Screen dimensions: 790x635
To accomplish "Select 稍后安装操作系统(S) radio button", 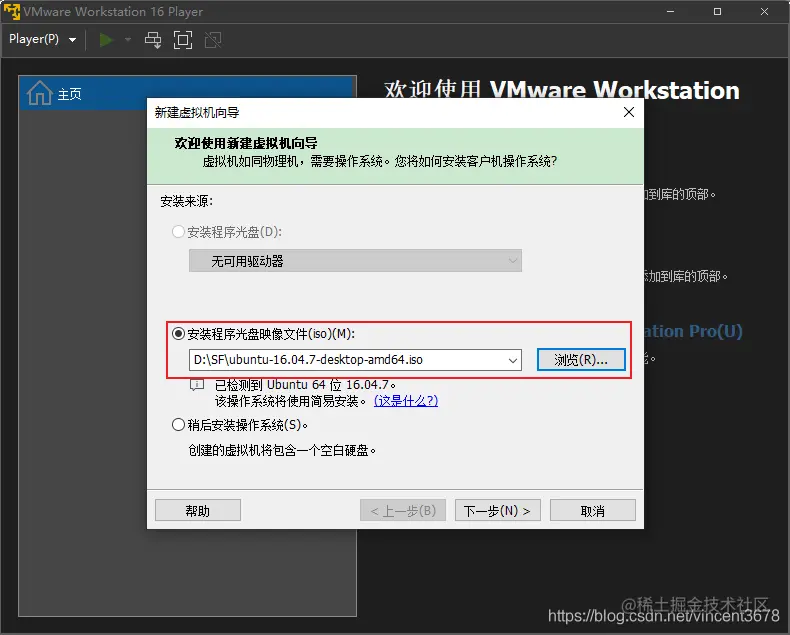I will pos(178,425).
